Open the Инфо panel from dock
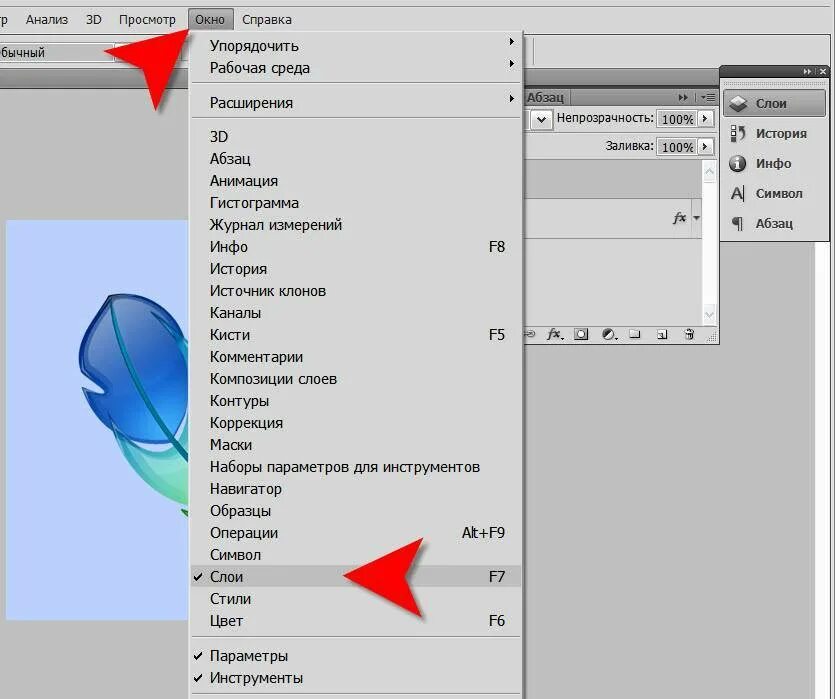Screen dimensions: 835x699 pyautogui.click(x=774, y=163)
